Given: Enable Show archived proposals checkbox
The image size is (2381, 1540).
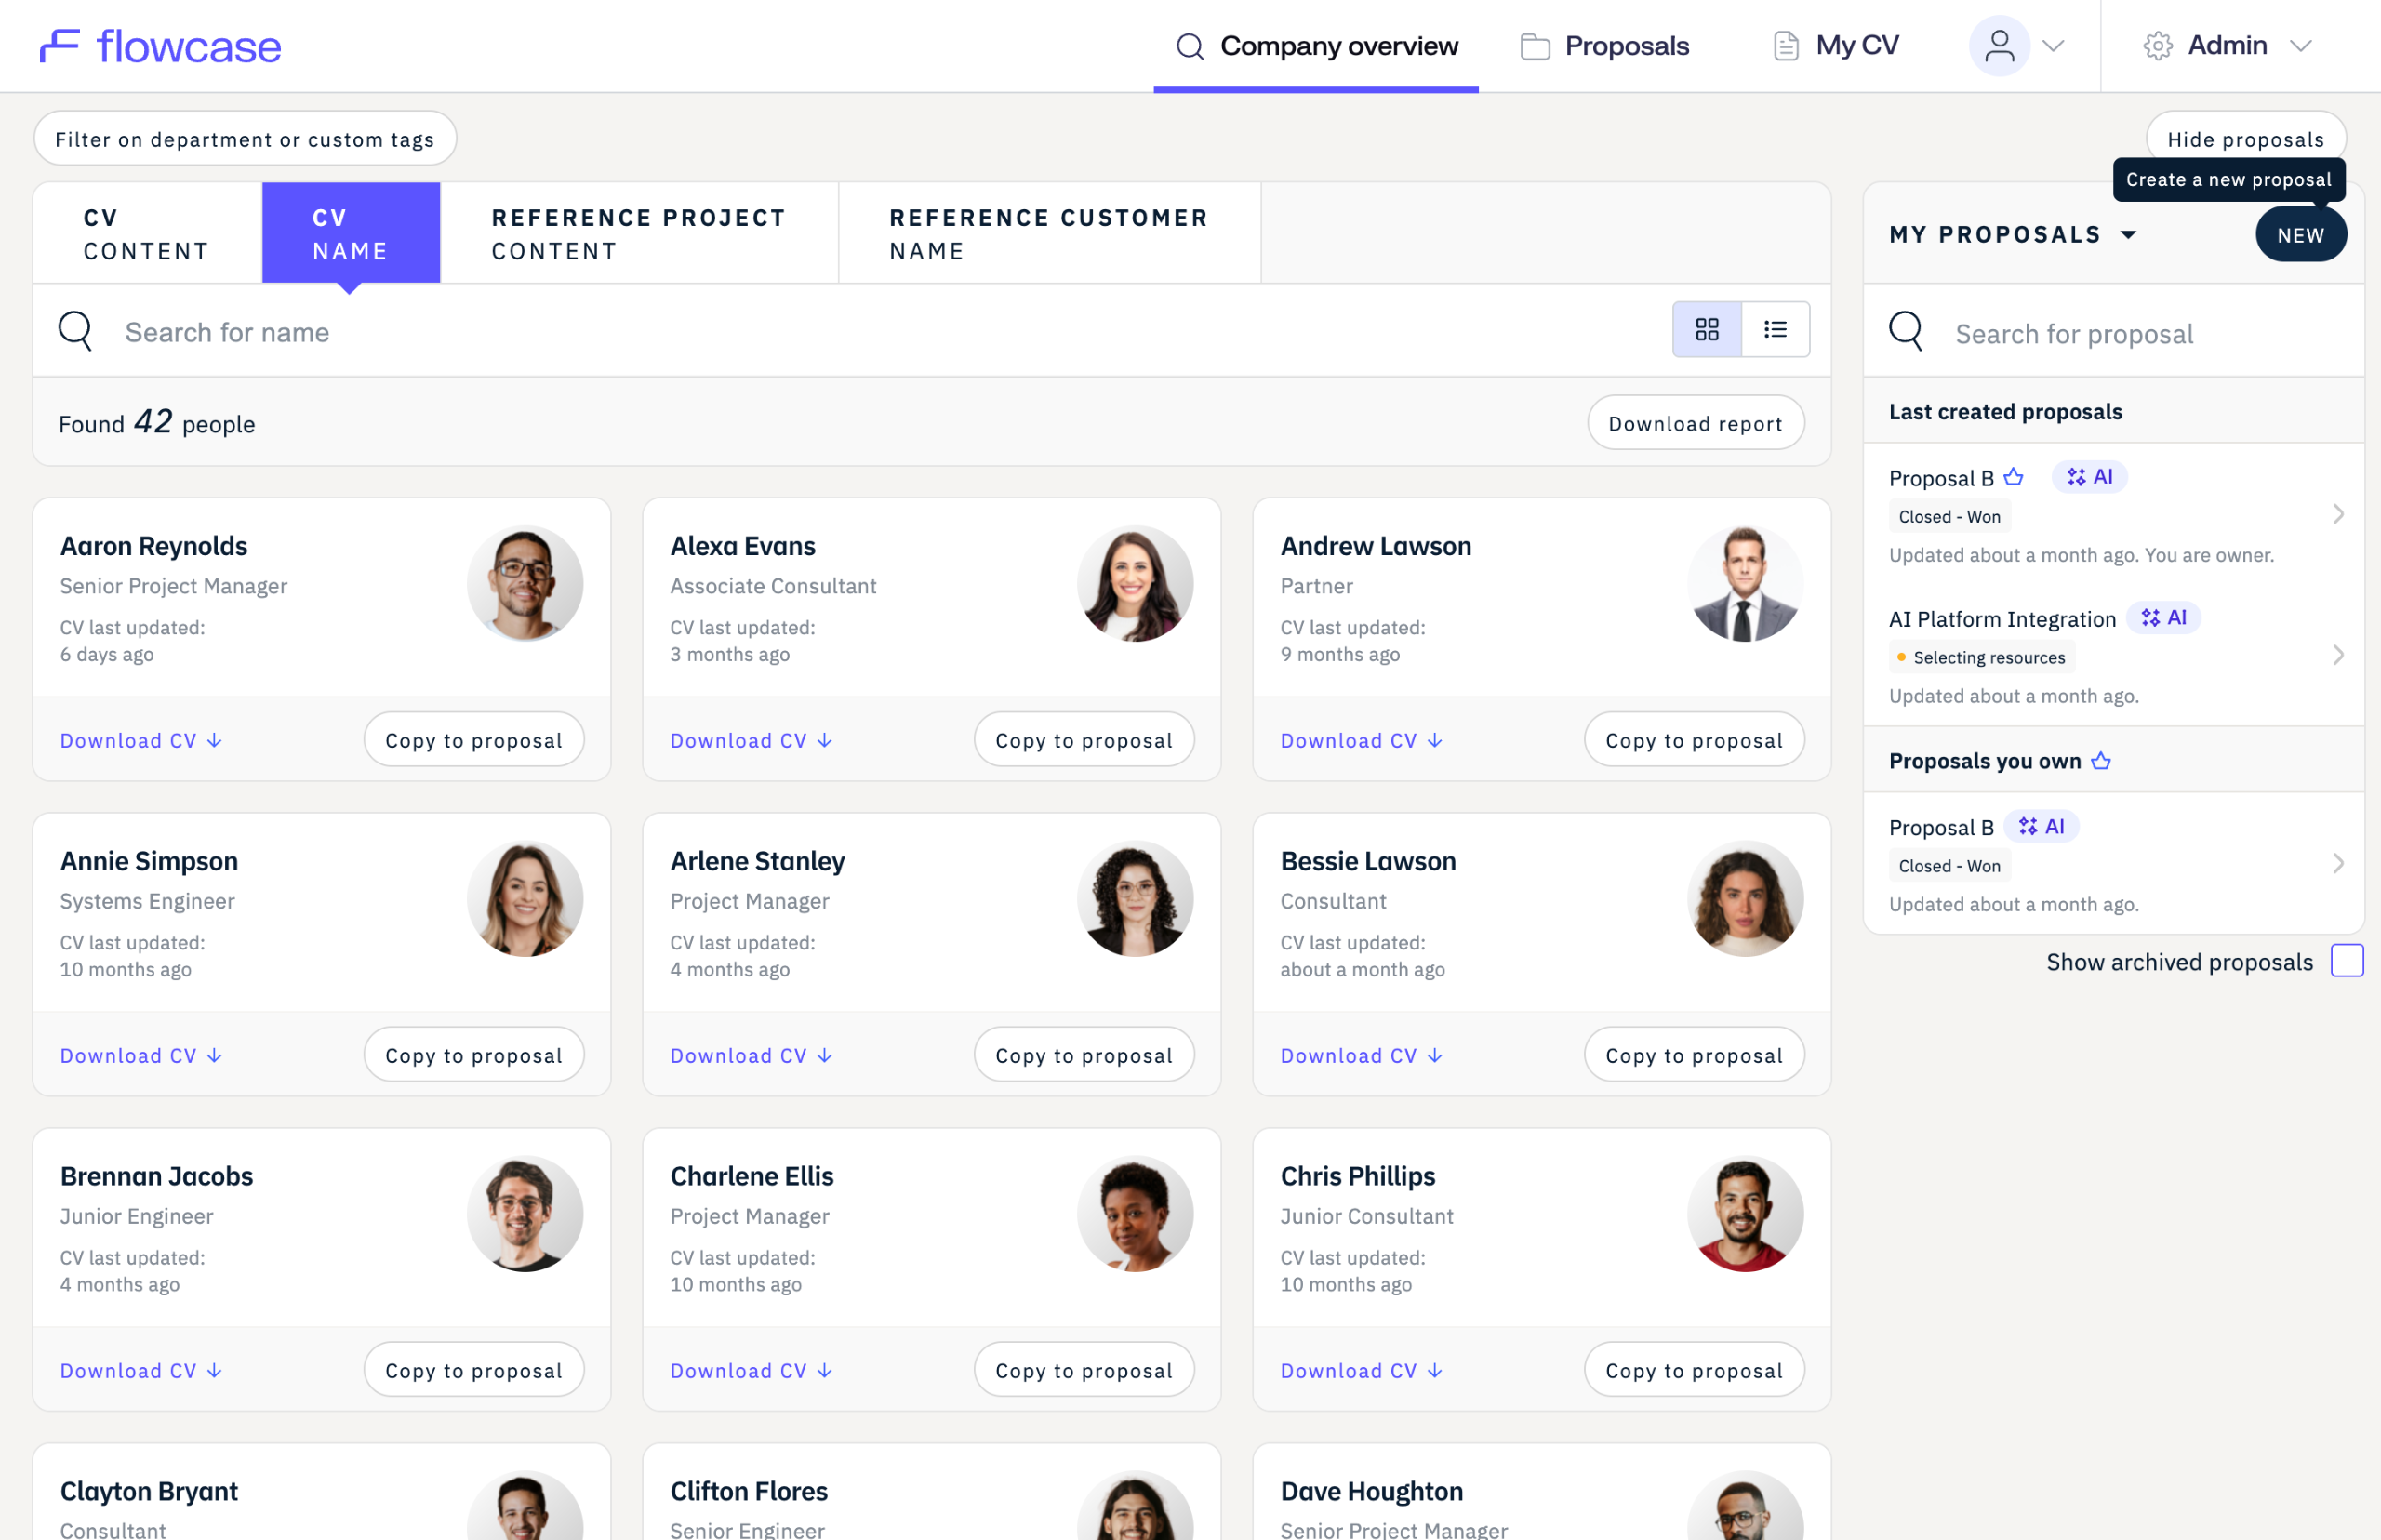Looking at the screenshot, I should (x=2347, y=961).
